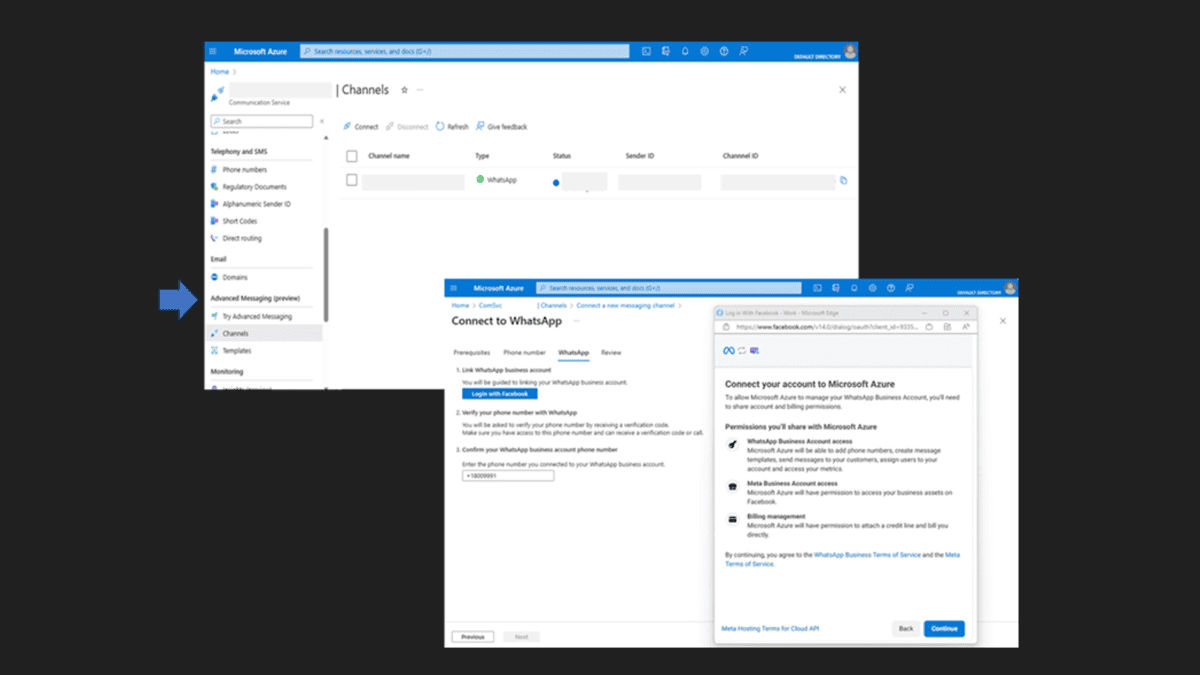This screenshot has width=1200, height=675.
Task: Open Phone numbers in the sidebar
Action: click(x=238, y=170)
